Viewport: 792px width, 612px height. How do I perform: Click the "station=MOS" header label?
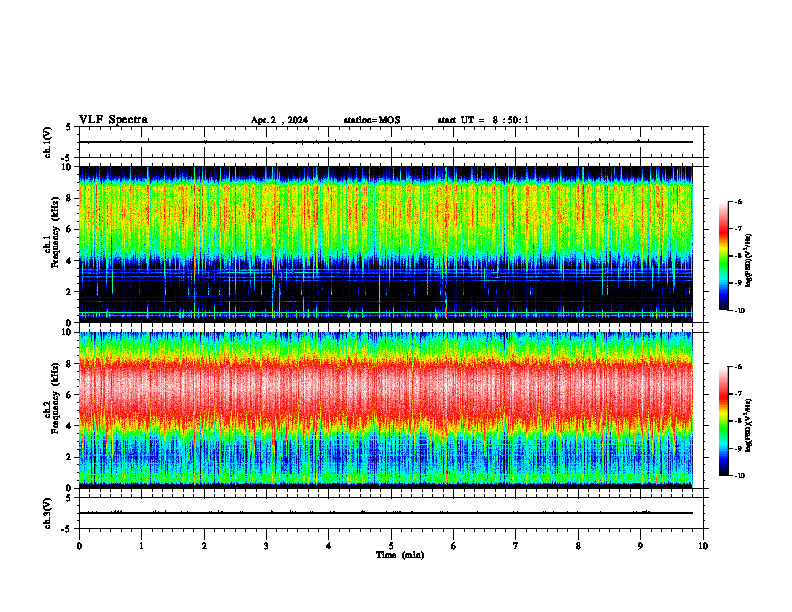372,120
